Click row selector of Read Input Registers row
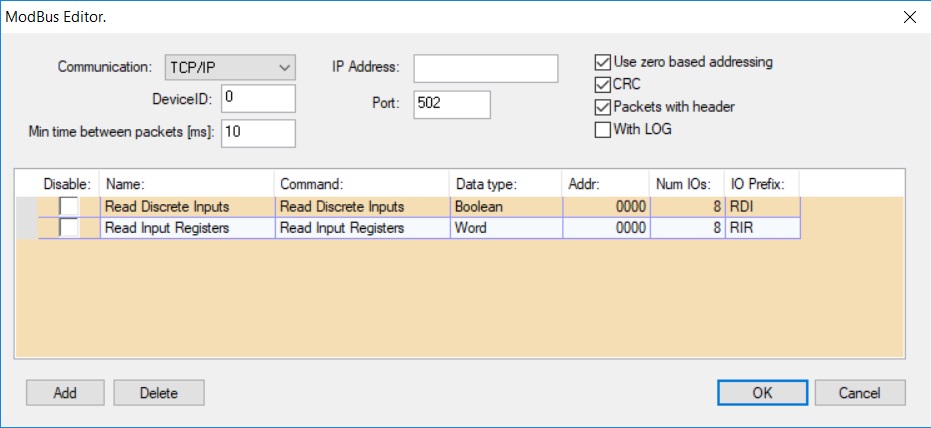Screen dimensions: 931x428 pos(27,228)
